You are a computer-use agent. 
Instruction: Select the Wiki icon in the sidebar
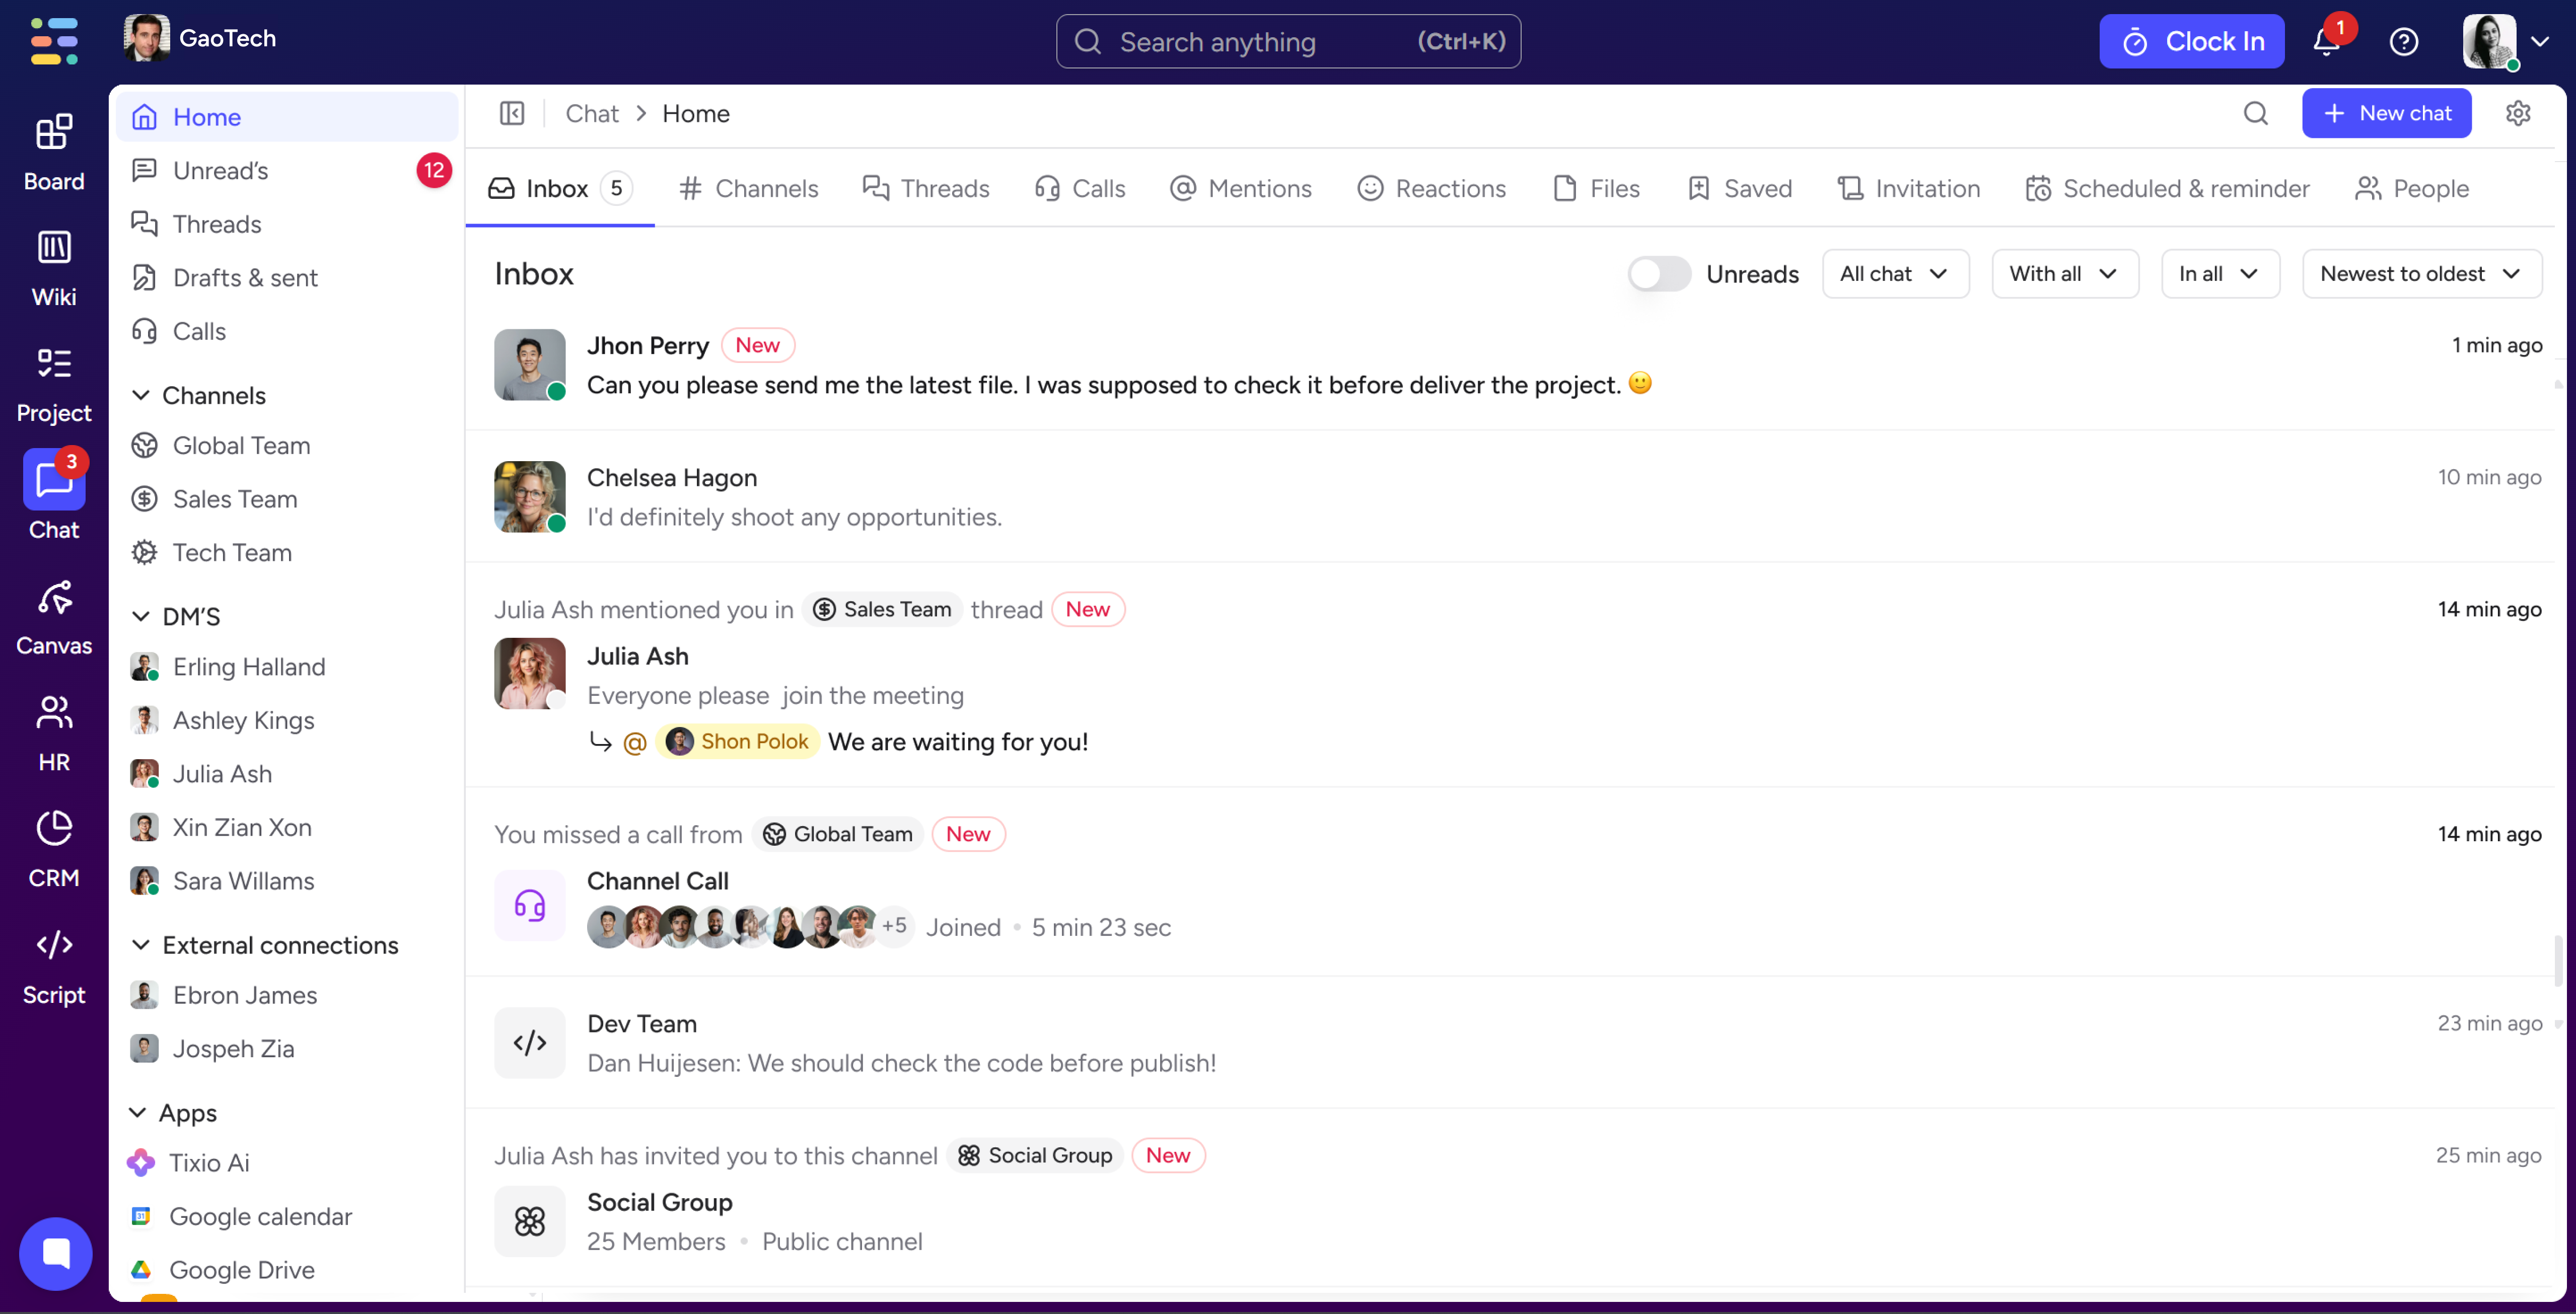click(54, 265)
